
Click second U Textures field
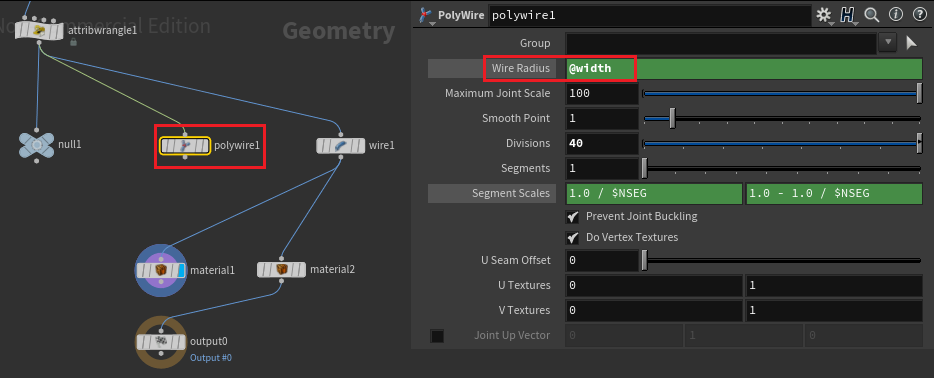(x=834, y=285)
